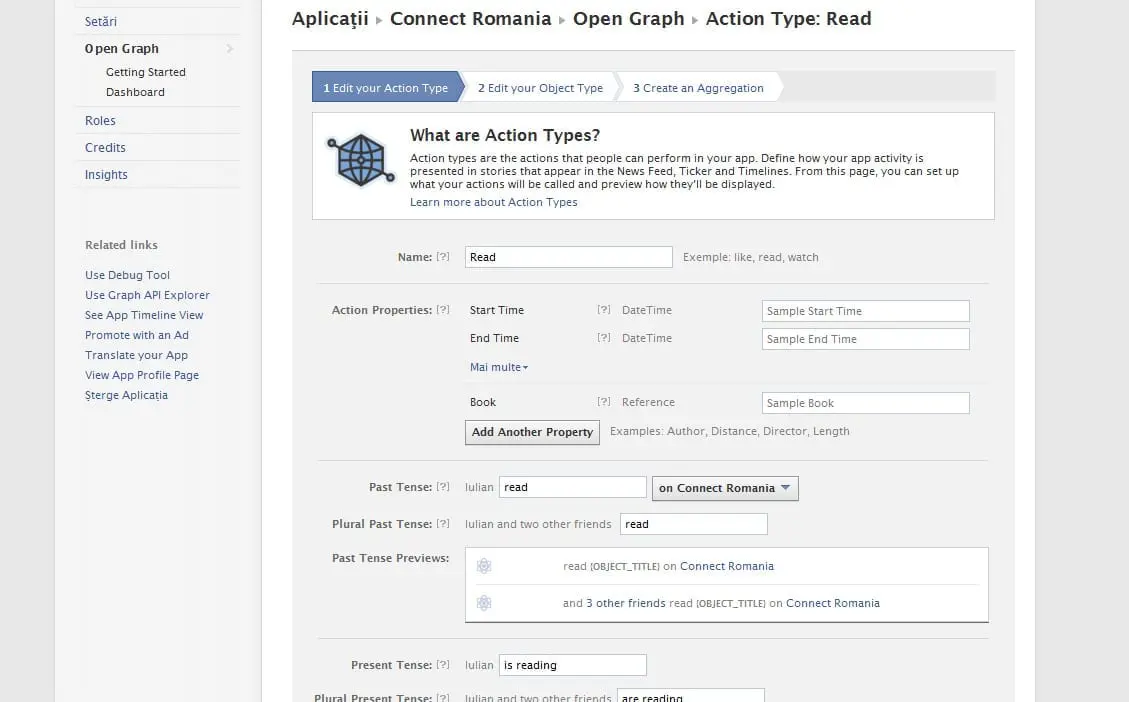Image resolution: width=1129 pixels, height=702 pixels.
Task: Click the 'are reading' plural present field
Action: click(691, 696)
